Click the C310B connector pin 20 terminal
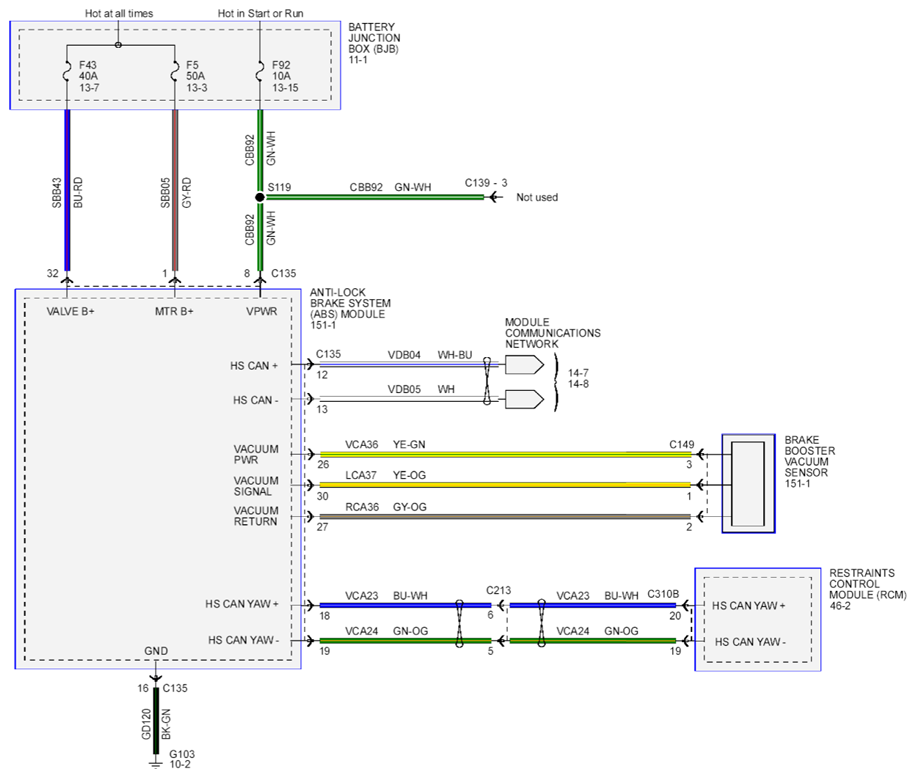The height and width of the screenshot is (778, 916). click(x=685, y=605)
